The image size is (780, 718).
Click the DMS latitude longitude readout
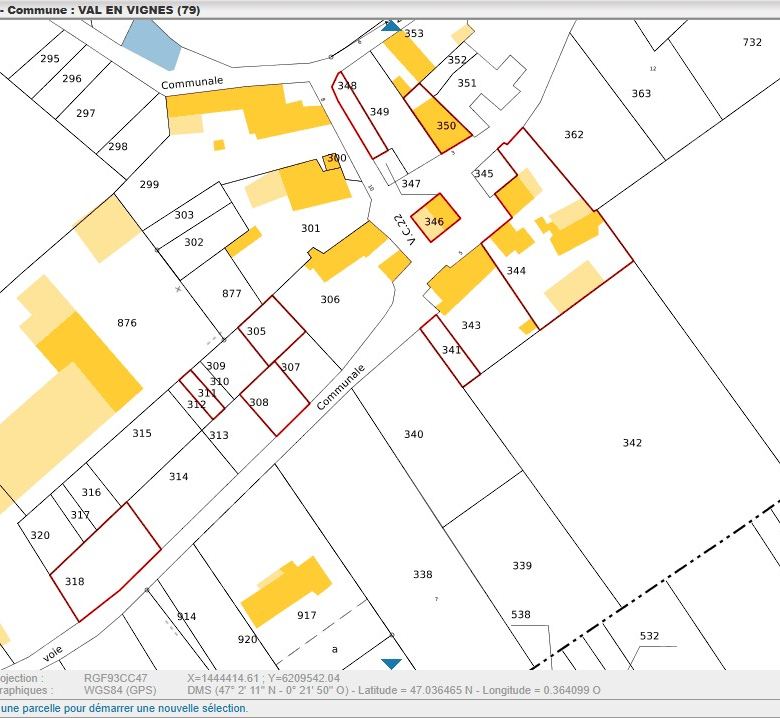pos(394,691)
